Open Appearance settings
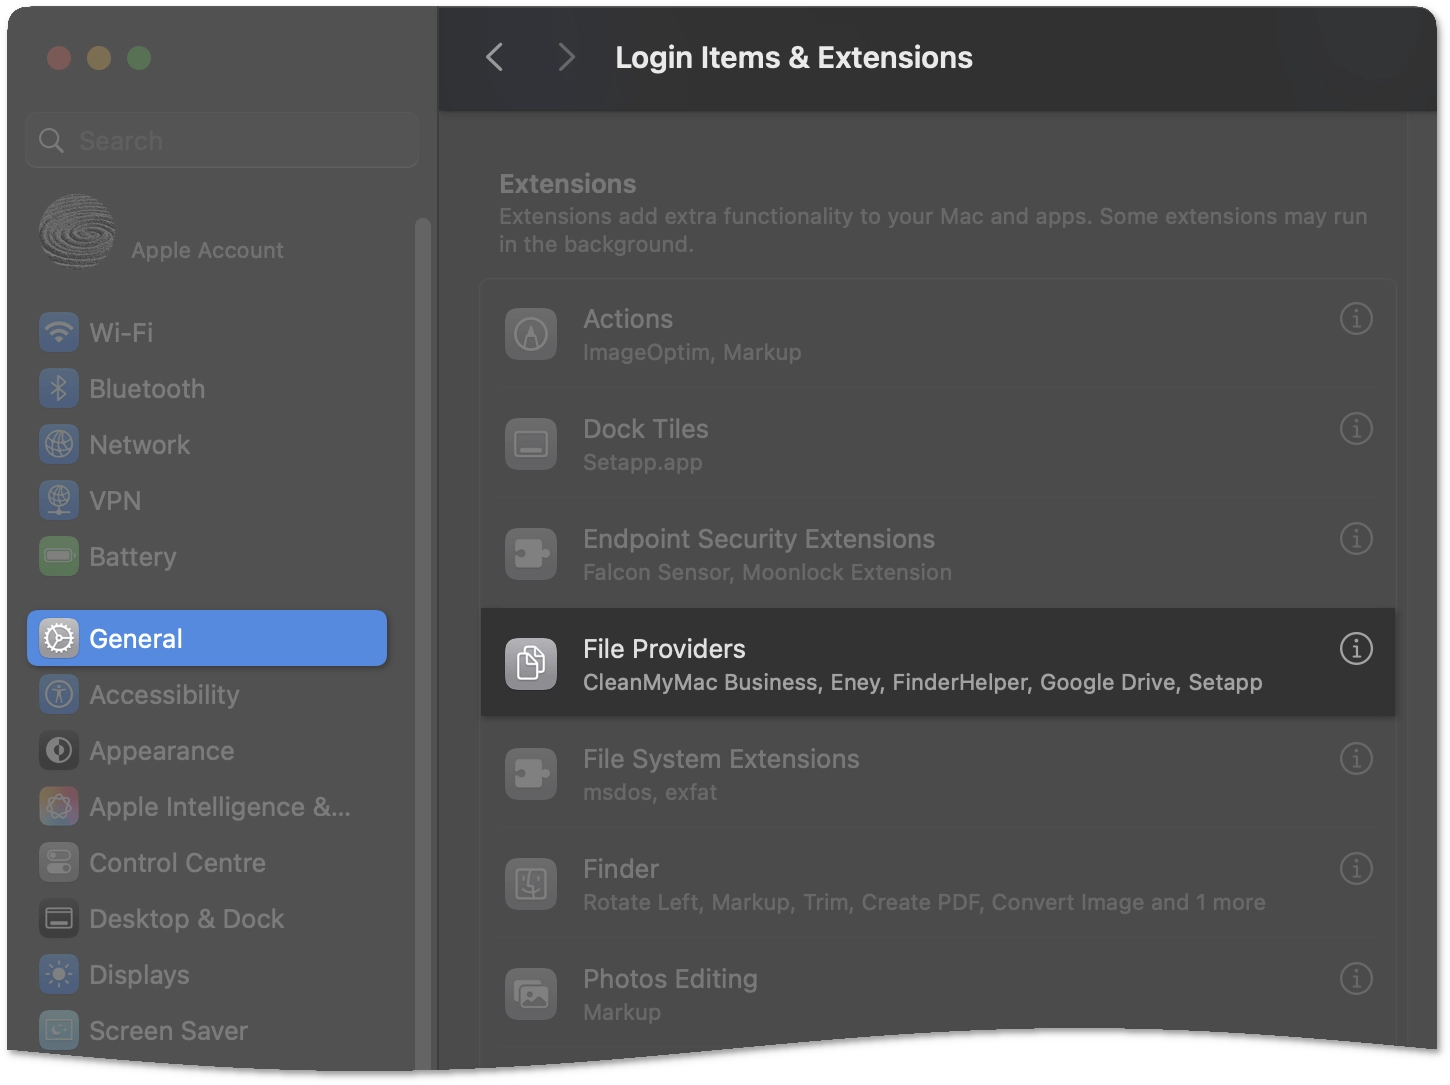 [x=207, y=750]
